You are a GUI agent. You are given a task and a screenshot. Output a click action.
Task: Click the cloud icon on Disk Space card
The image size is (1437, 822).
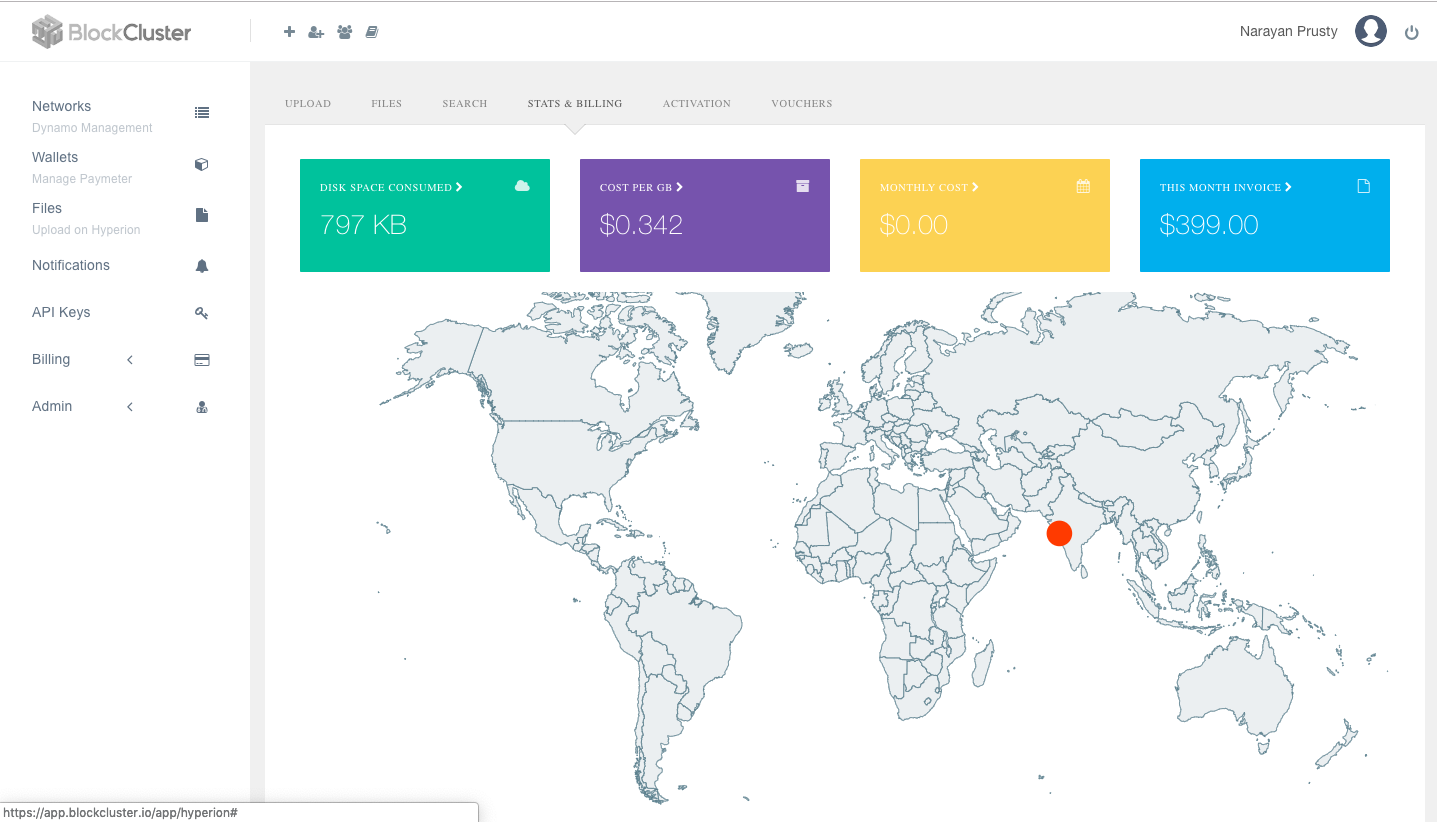(x=522, y=186)
